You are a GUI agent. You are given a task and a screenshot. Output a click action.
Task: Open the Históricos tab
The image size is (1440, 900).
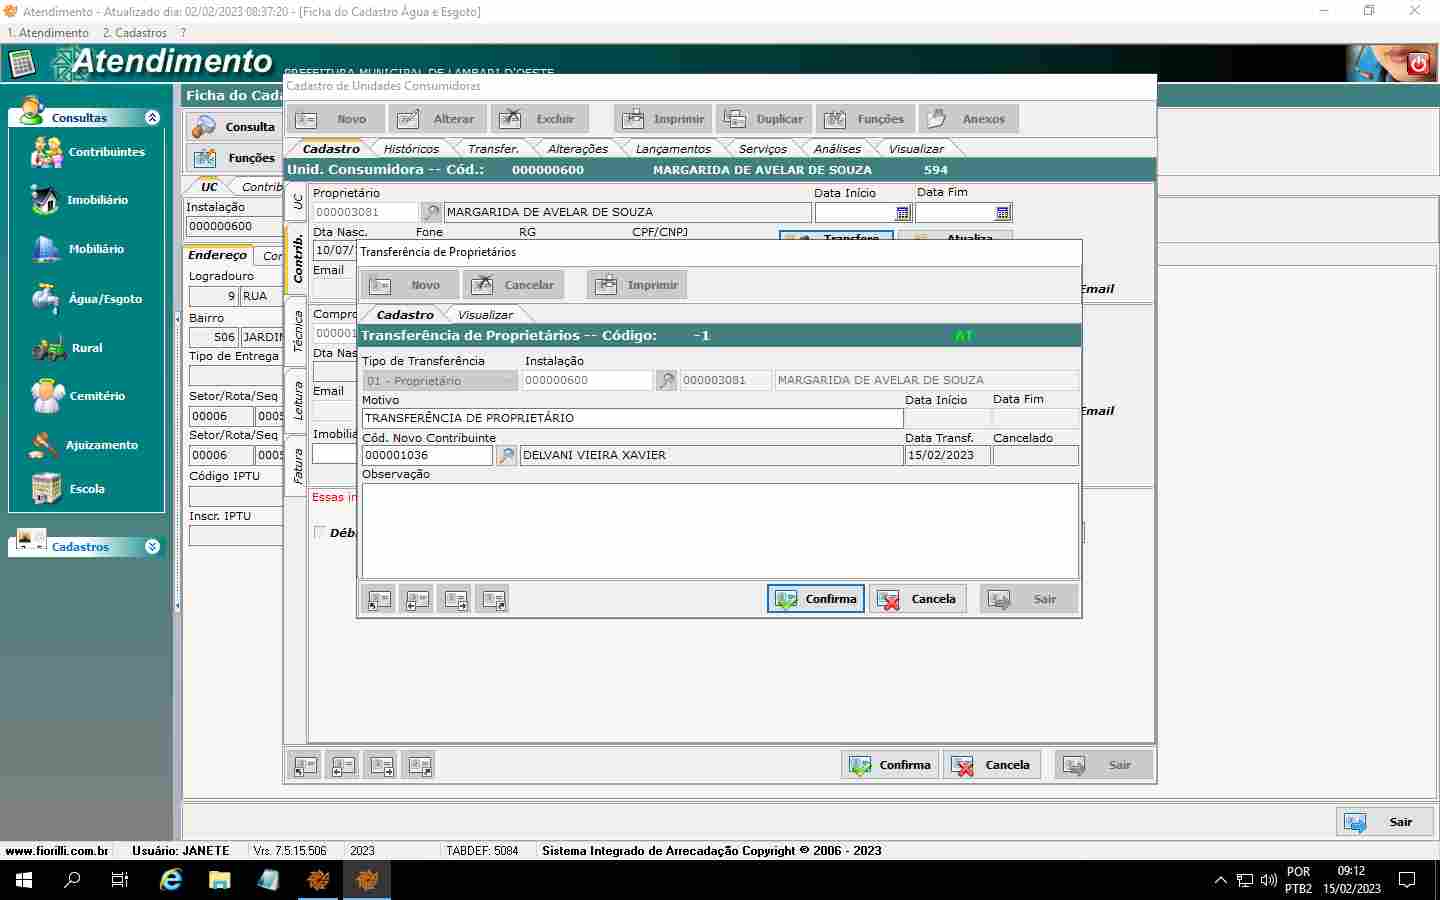pyautogui.click(x=411, y=149)
